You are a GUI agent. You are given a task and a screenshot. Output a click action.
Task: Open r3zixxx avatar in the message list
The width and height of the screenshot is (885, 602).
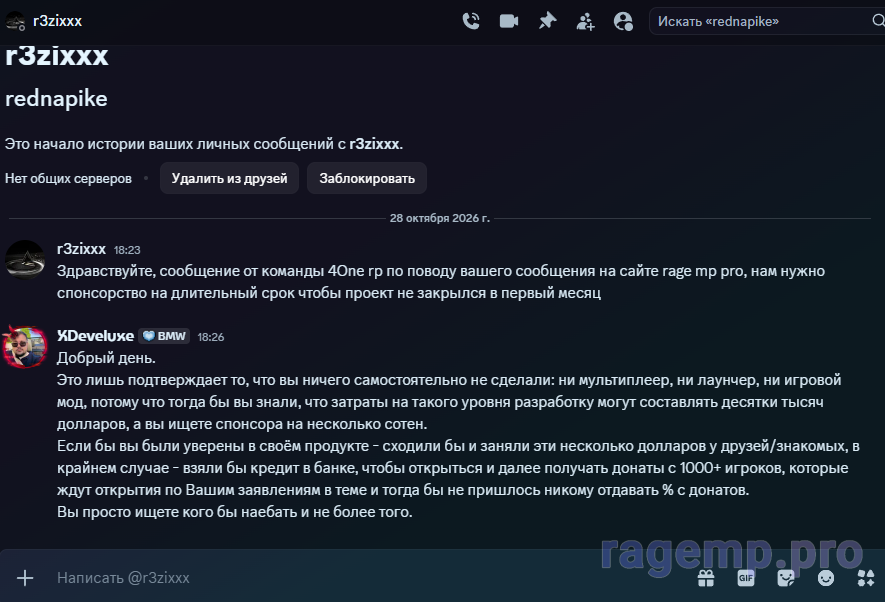click(25, 260)
